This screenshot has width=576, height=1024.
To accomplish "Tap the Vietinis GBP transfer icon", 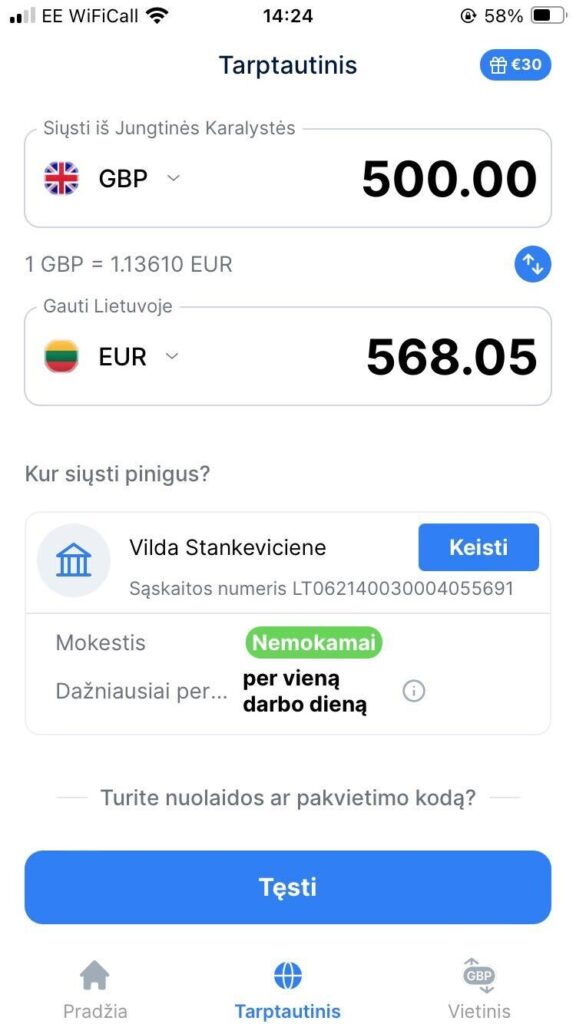I will pyautogui.click(x=479, y=976).
